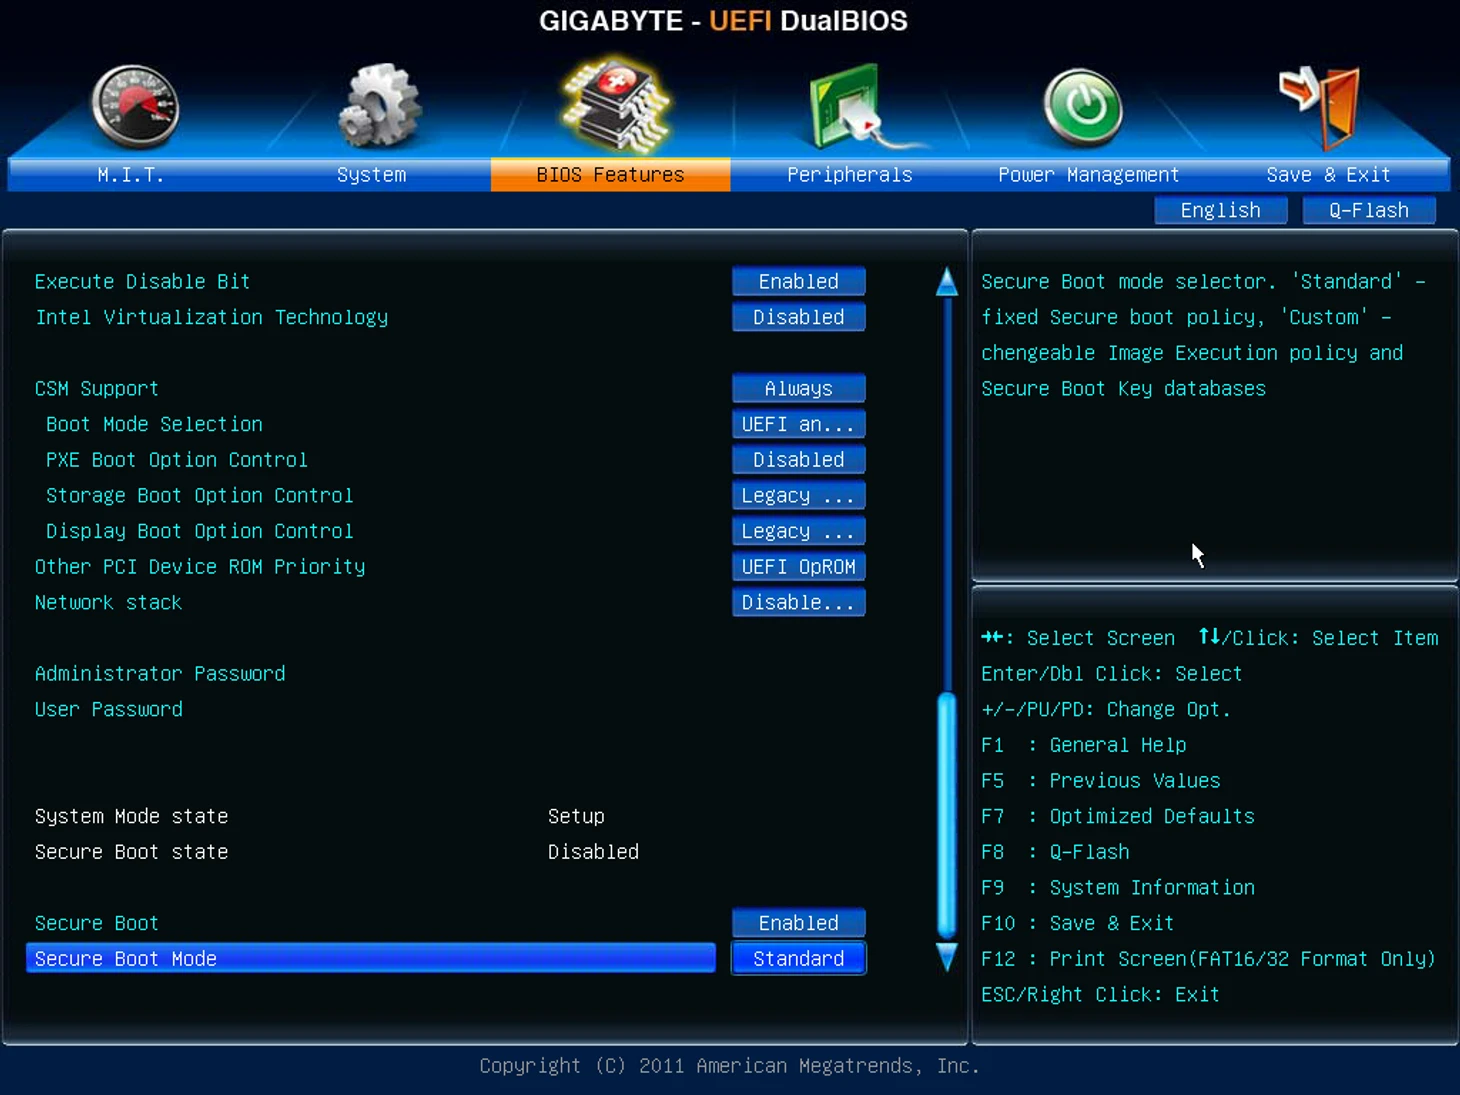Click the Secure Boot state label
Viewport: 1460px width, 1095px height.
click(131, 852)
